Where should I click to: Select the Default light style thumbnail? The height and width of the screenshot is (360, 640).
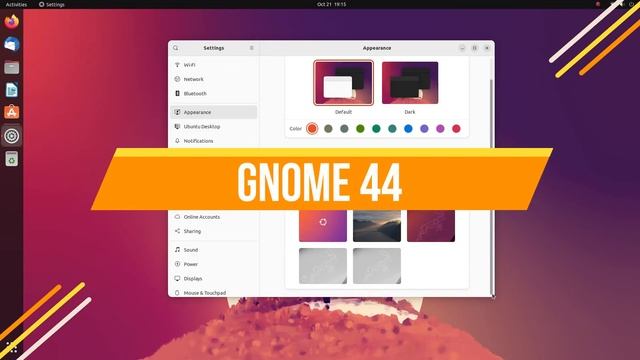pos(343,83)
